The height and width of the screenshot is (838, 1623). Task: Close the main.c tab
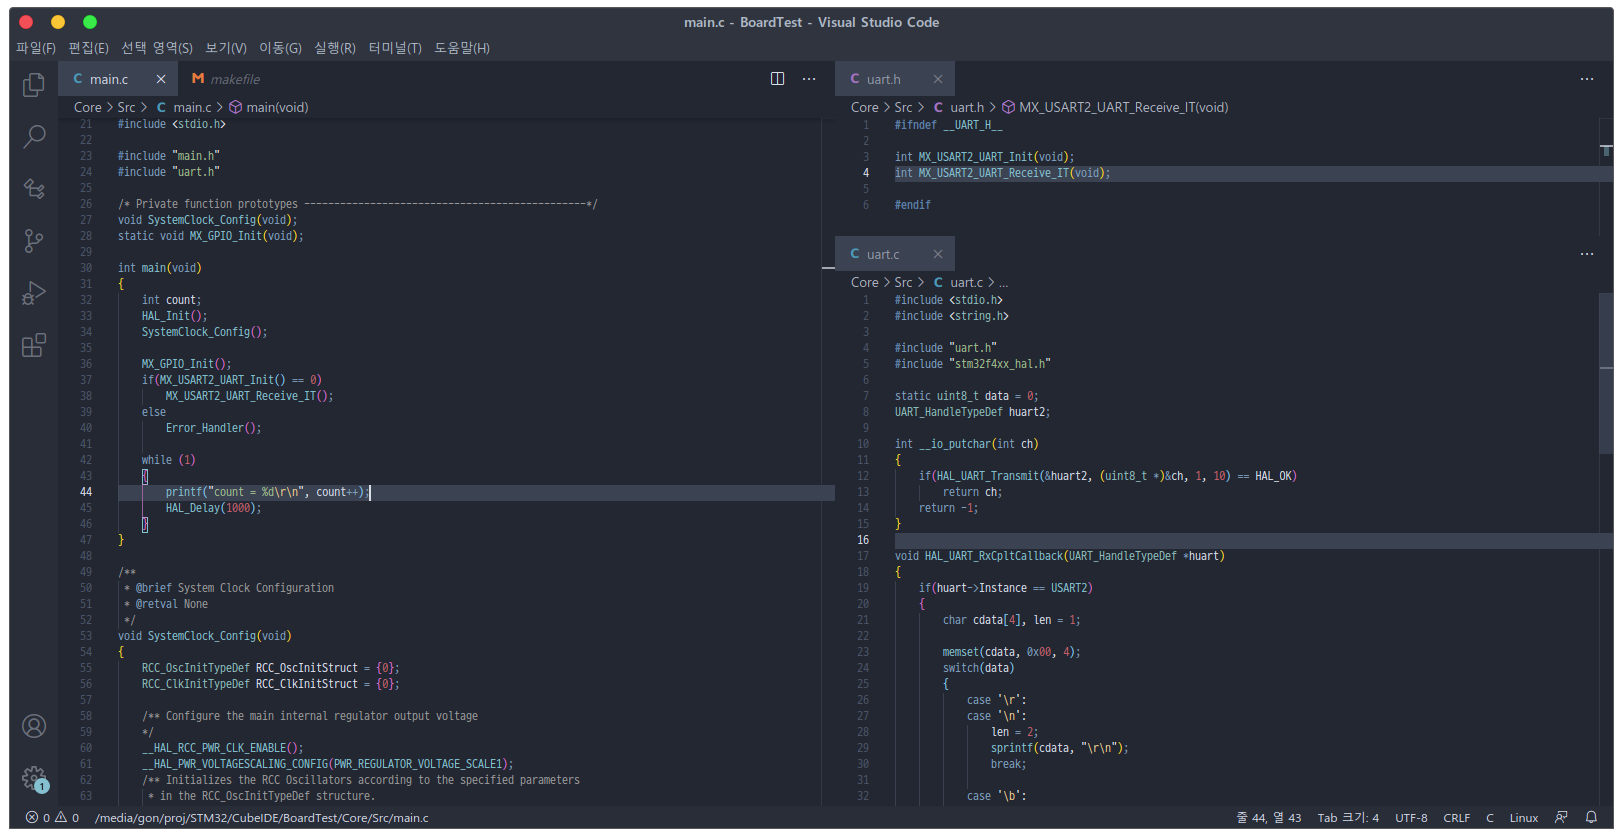(161, 79)
